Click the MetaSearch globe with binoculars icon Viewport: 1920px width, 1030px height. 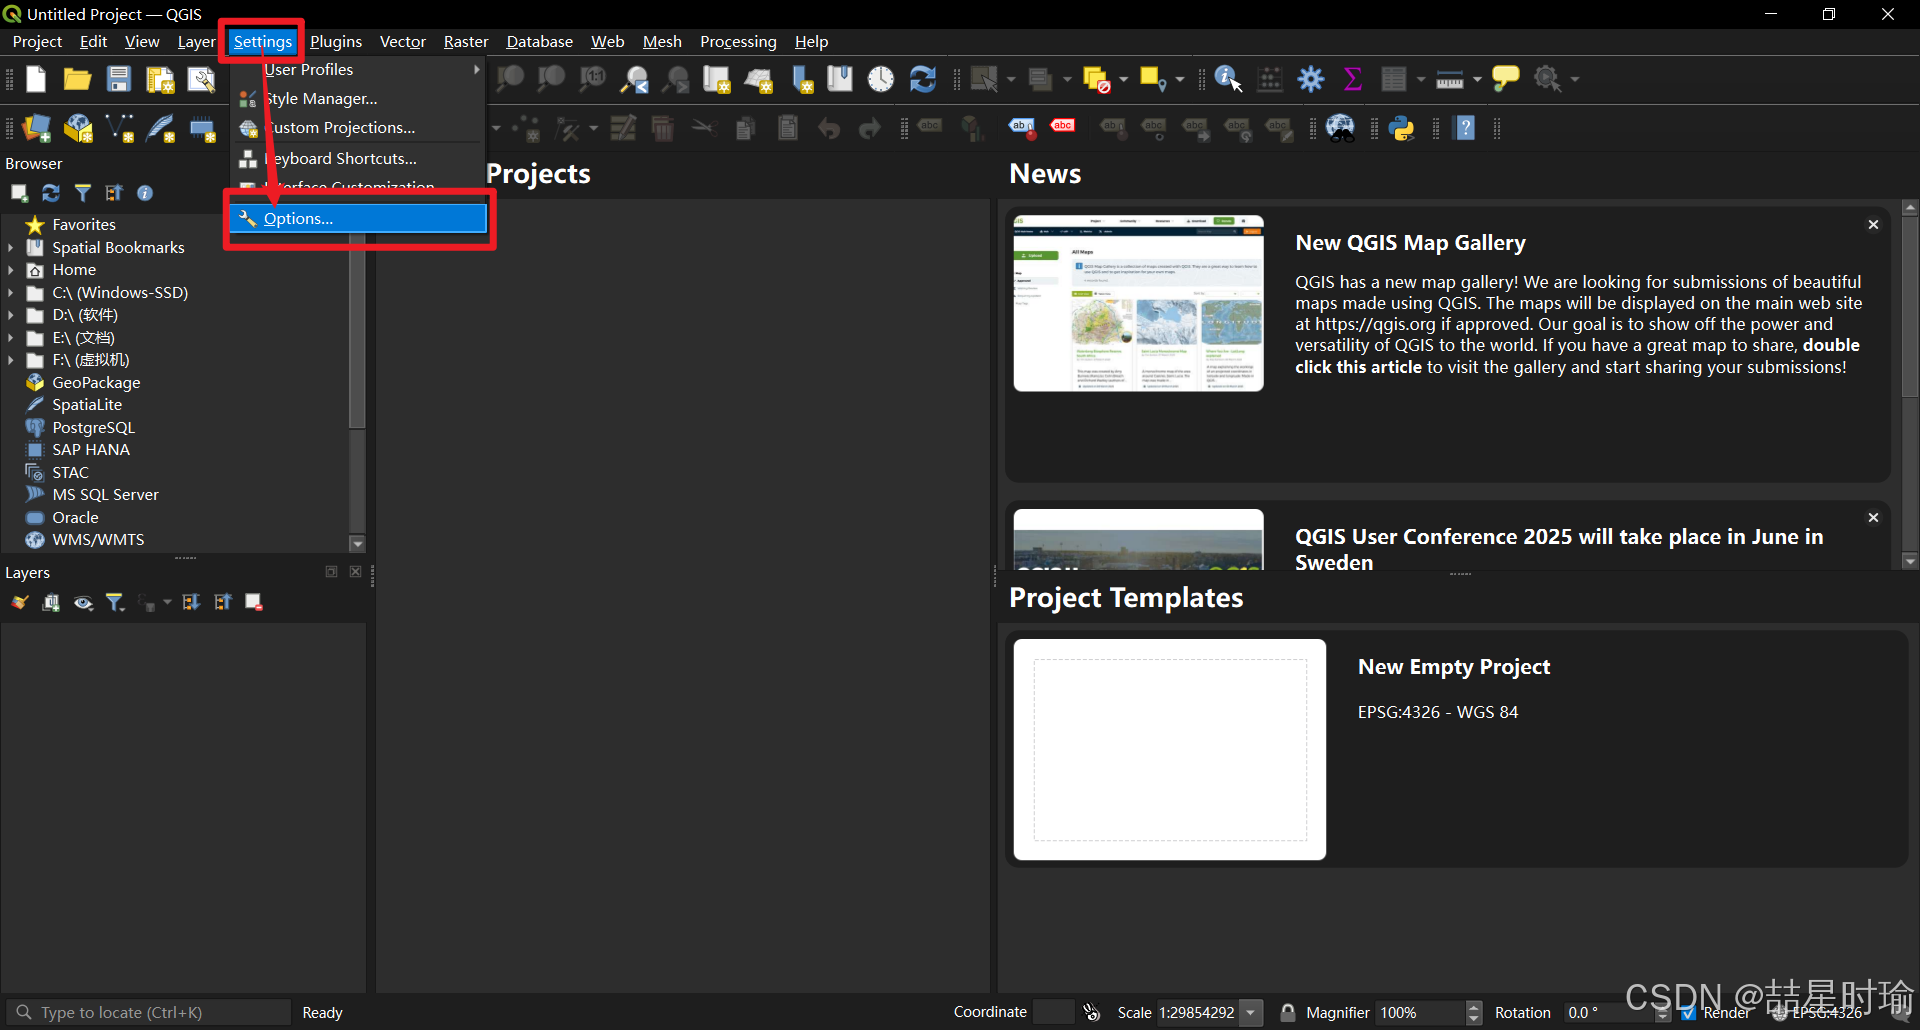(x=1340, y=128)
